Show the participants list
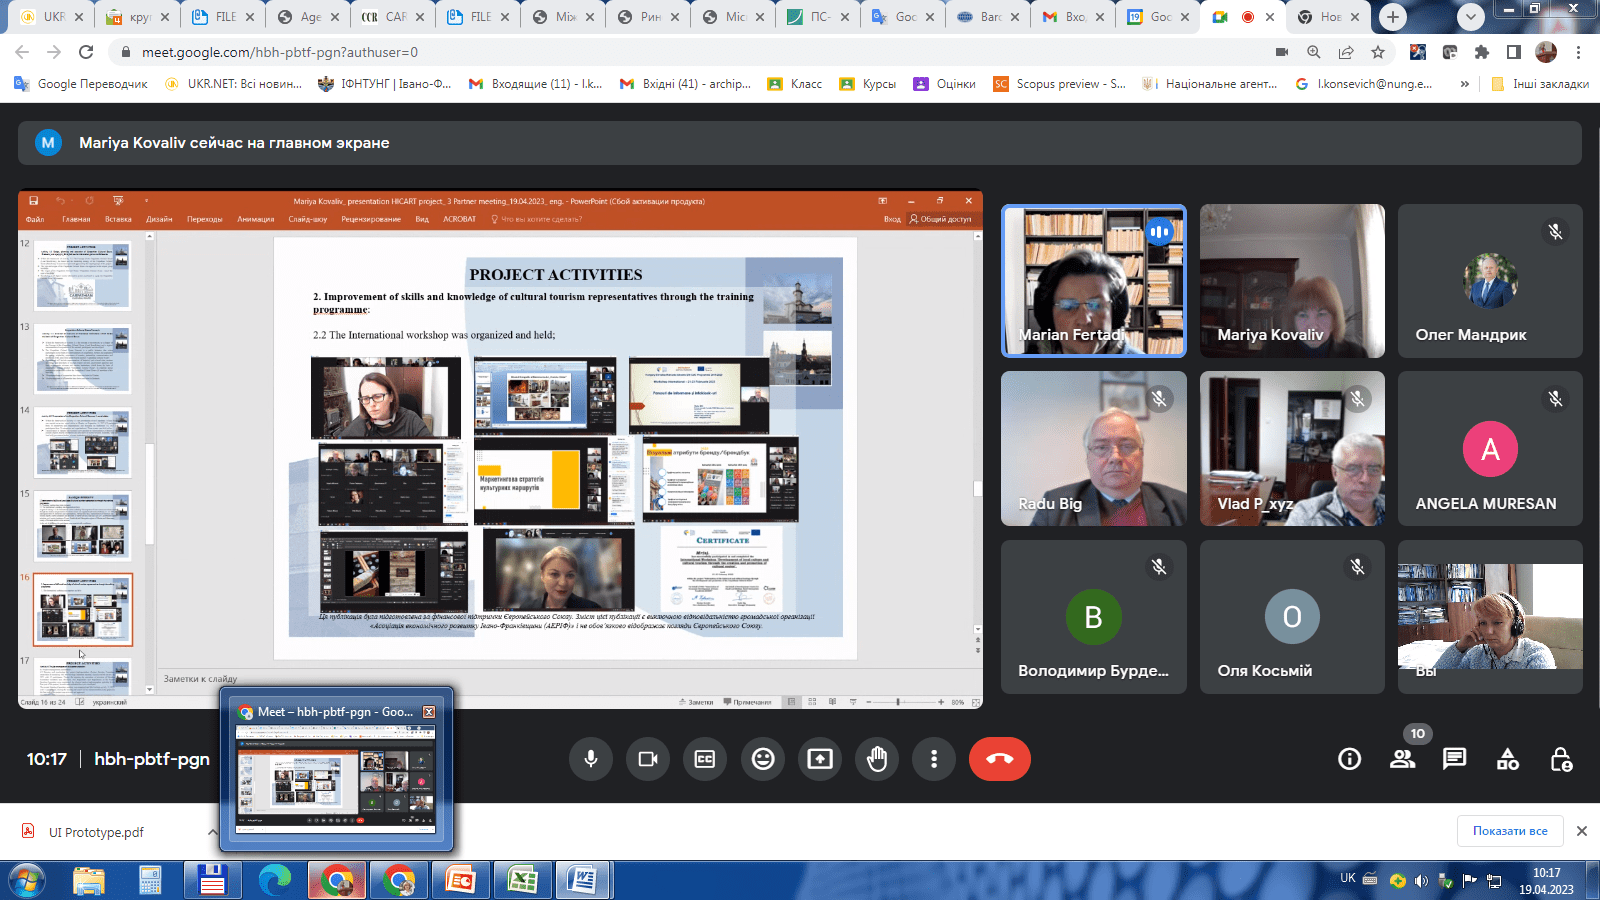The image size is (1600, 900). pyautogui.click(x=1402, y=759)
